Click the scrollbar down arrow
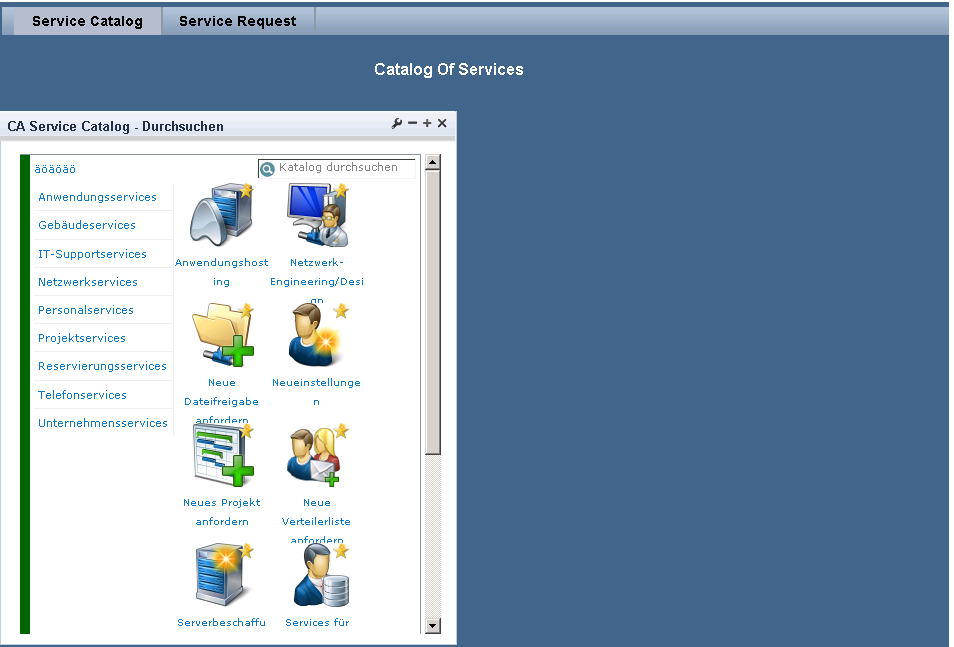This screenshot has width=954, height=647. point(433,626)
